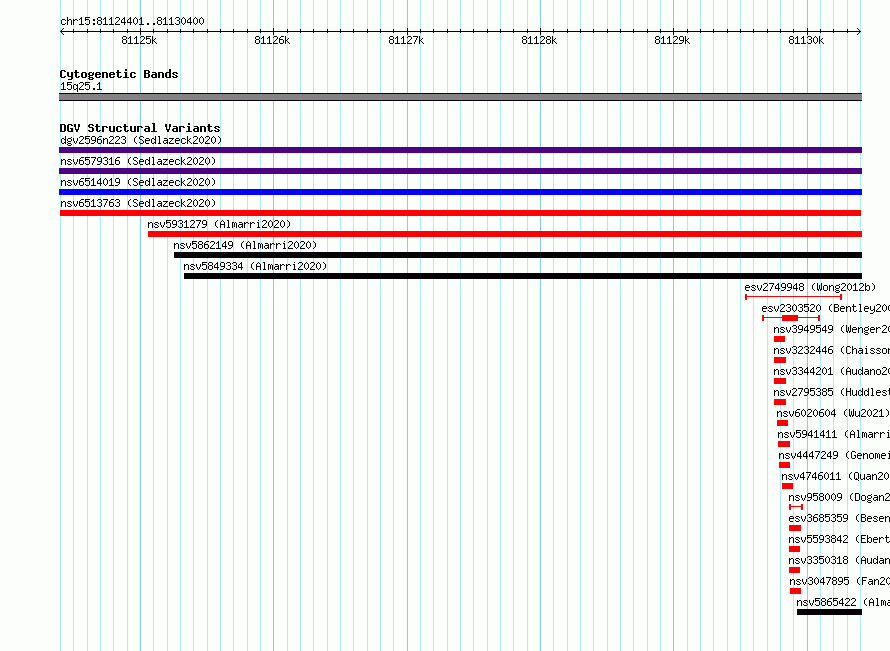Click the 81129k ruler tick label
The image size is (890, 651).
coord(672,40)
